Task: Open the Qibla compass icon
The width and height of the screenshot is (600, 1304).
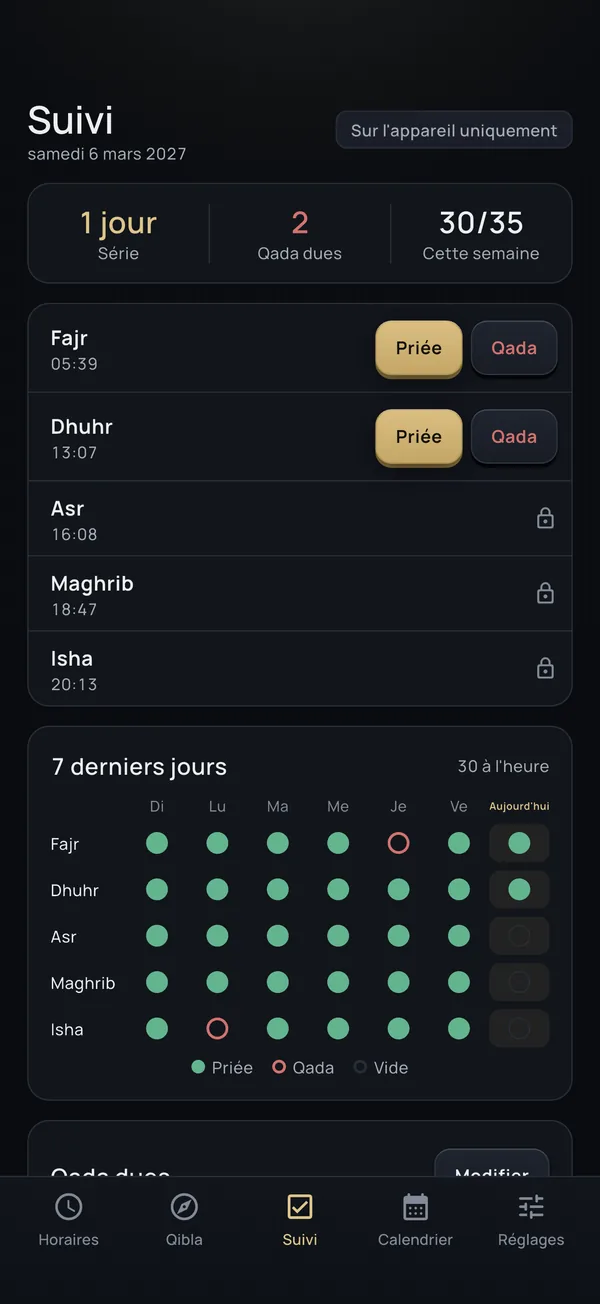Action: click(184, 1207)
